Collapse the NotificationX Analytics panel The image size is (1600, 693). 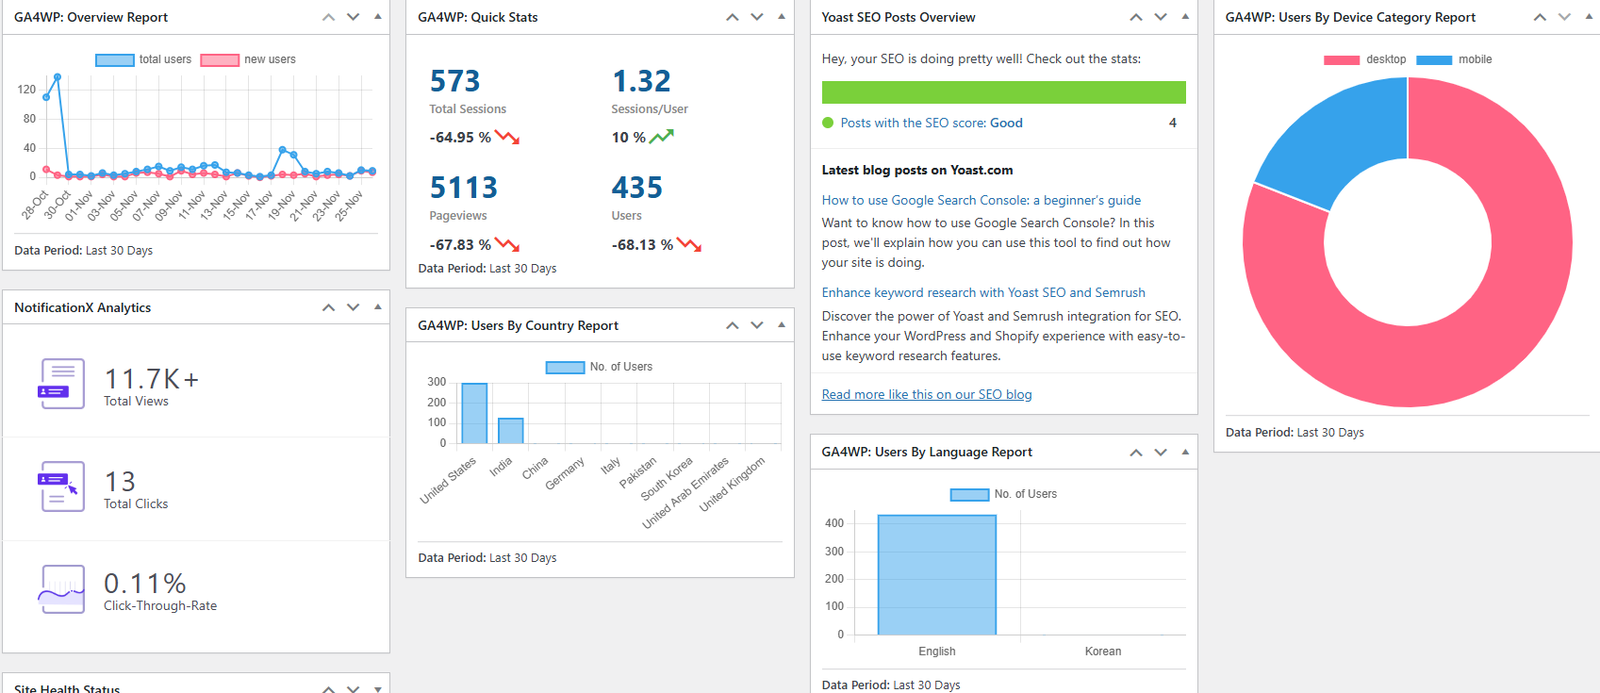(377, 307)
